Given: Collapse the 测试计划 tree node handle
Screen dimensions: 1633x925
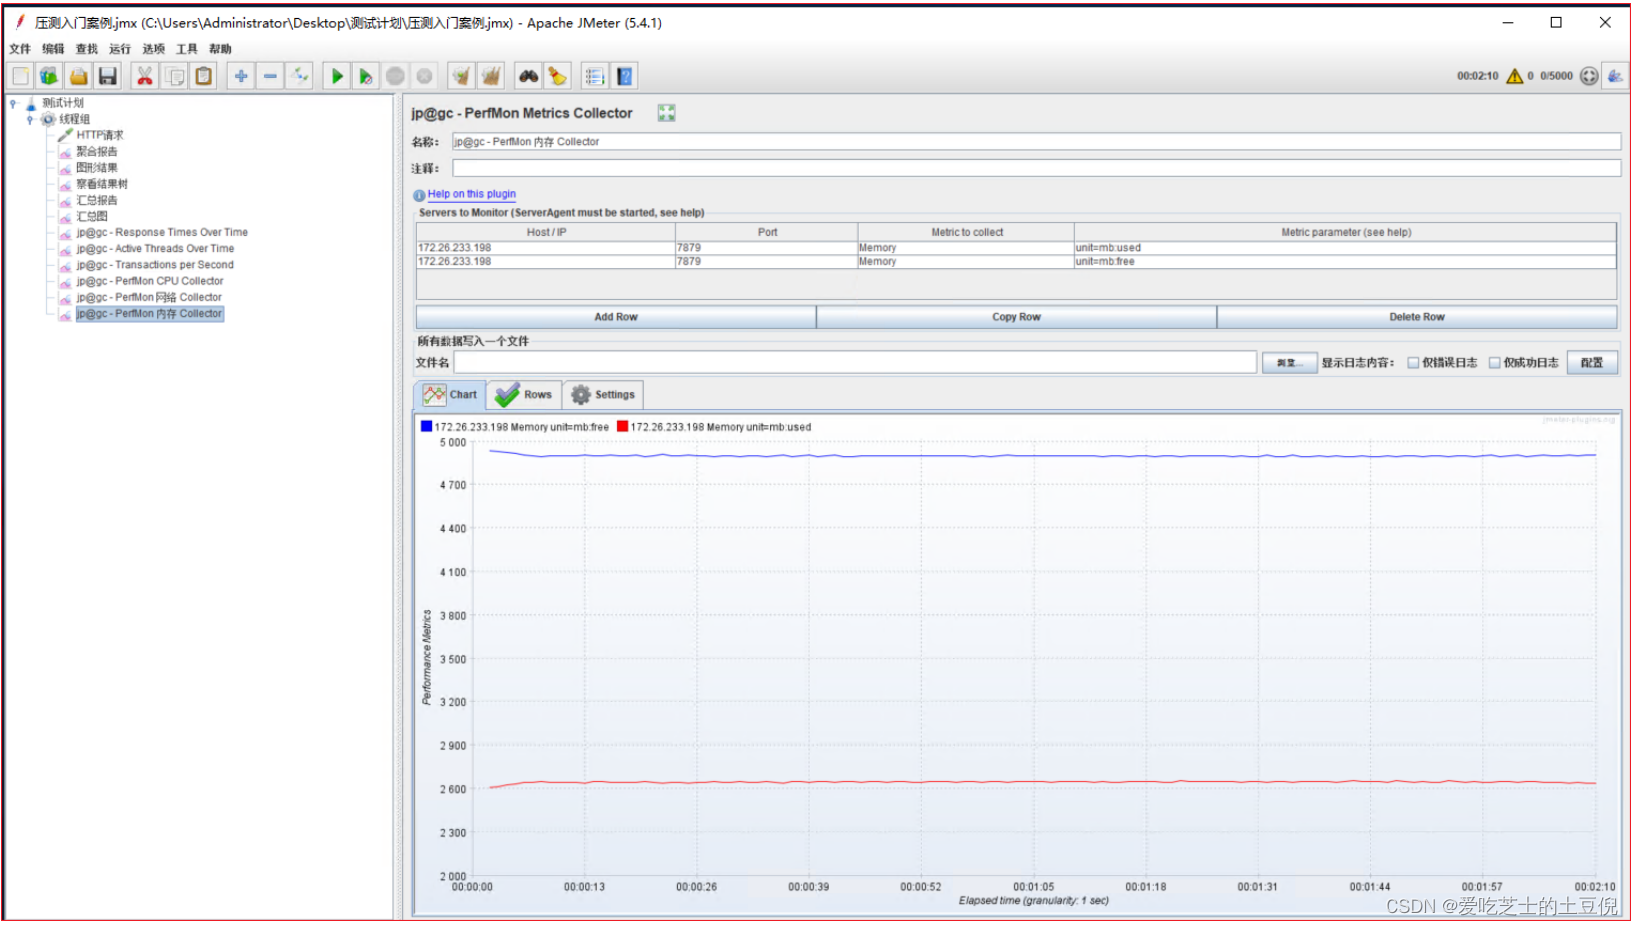Looking at the screenshot, I should point(13,103).
